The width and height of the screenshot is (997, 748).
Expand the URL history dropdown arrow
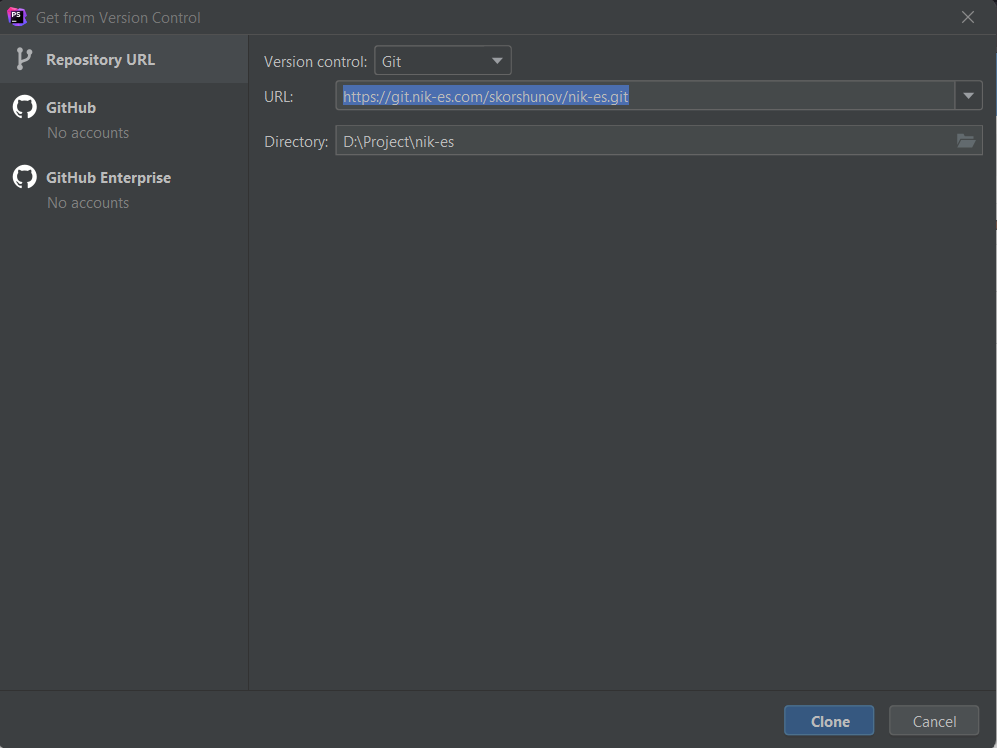[x=968, y=96]
